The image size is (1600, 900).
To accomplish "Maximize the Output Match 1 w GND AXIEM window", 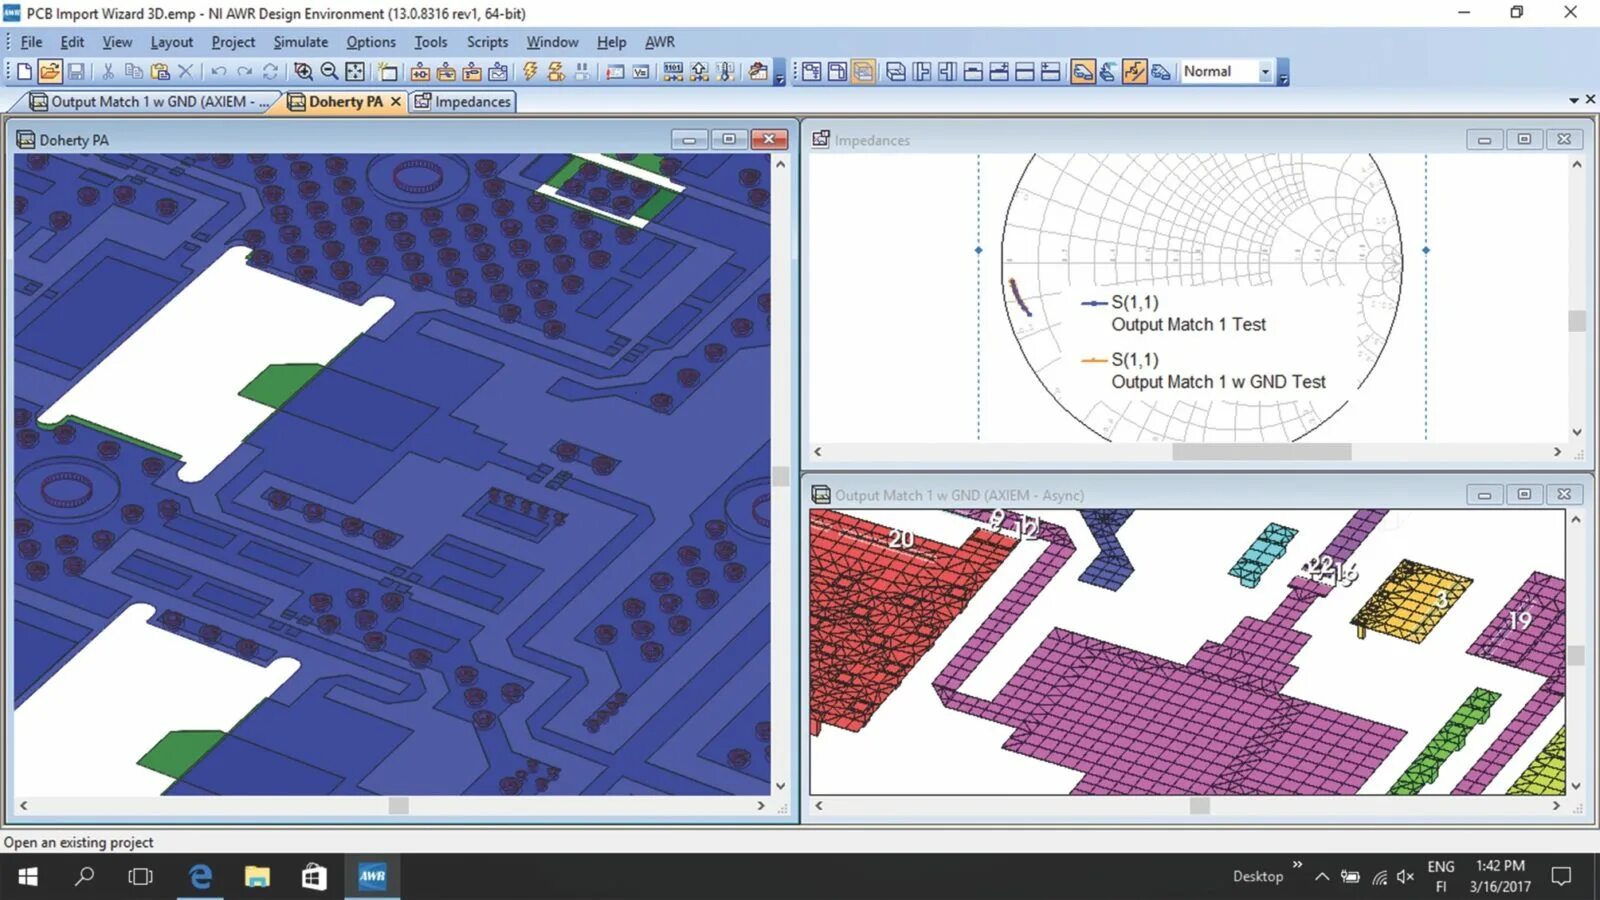I will (x=1524, y=494).
